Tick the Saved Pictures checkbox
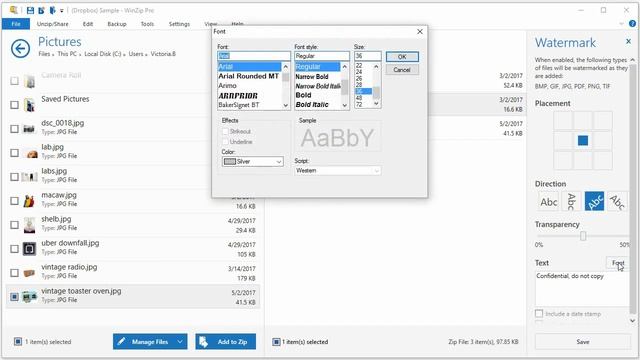Image resolution: width=640 pixels, height=360 pixels. (x=14, y=105)
